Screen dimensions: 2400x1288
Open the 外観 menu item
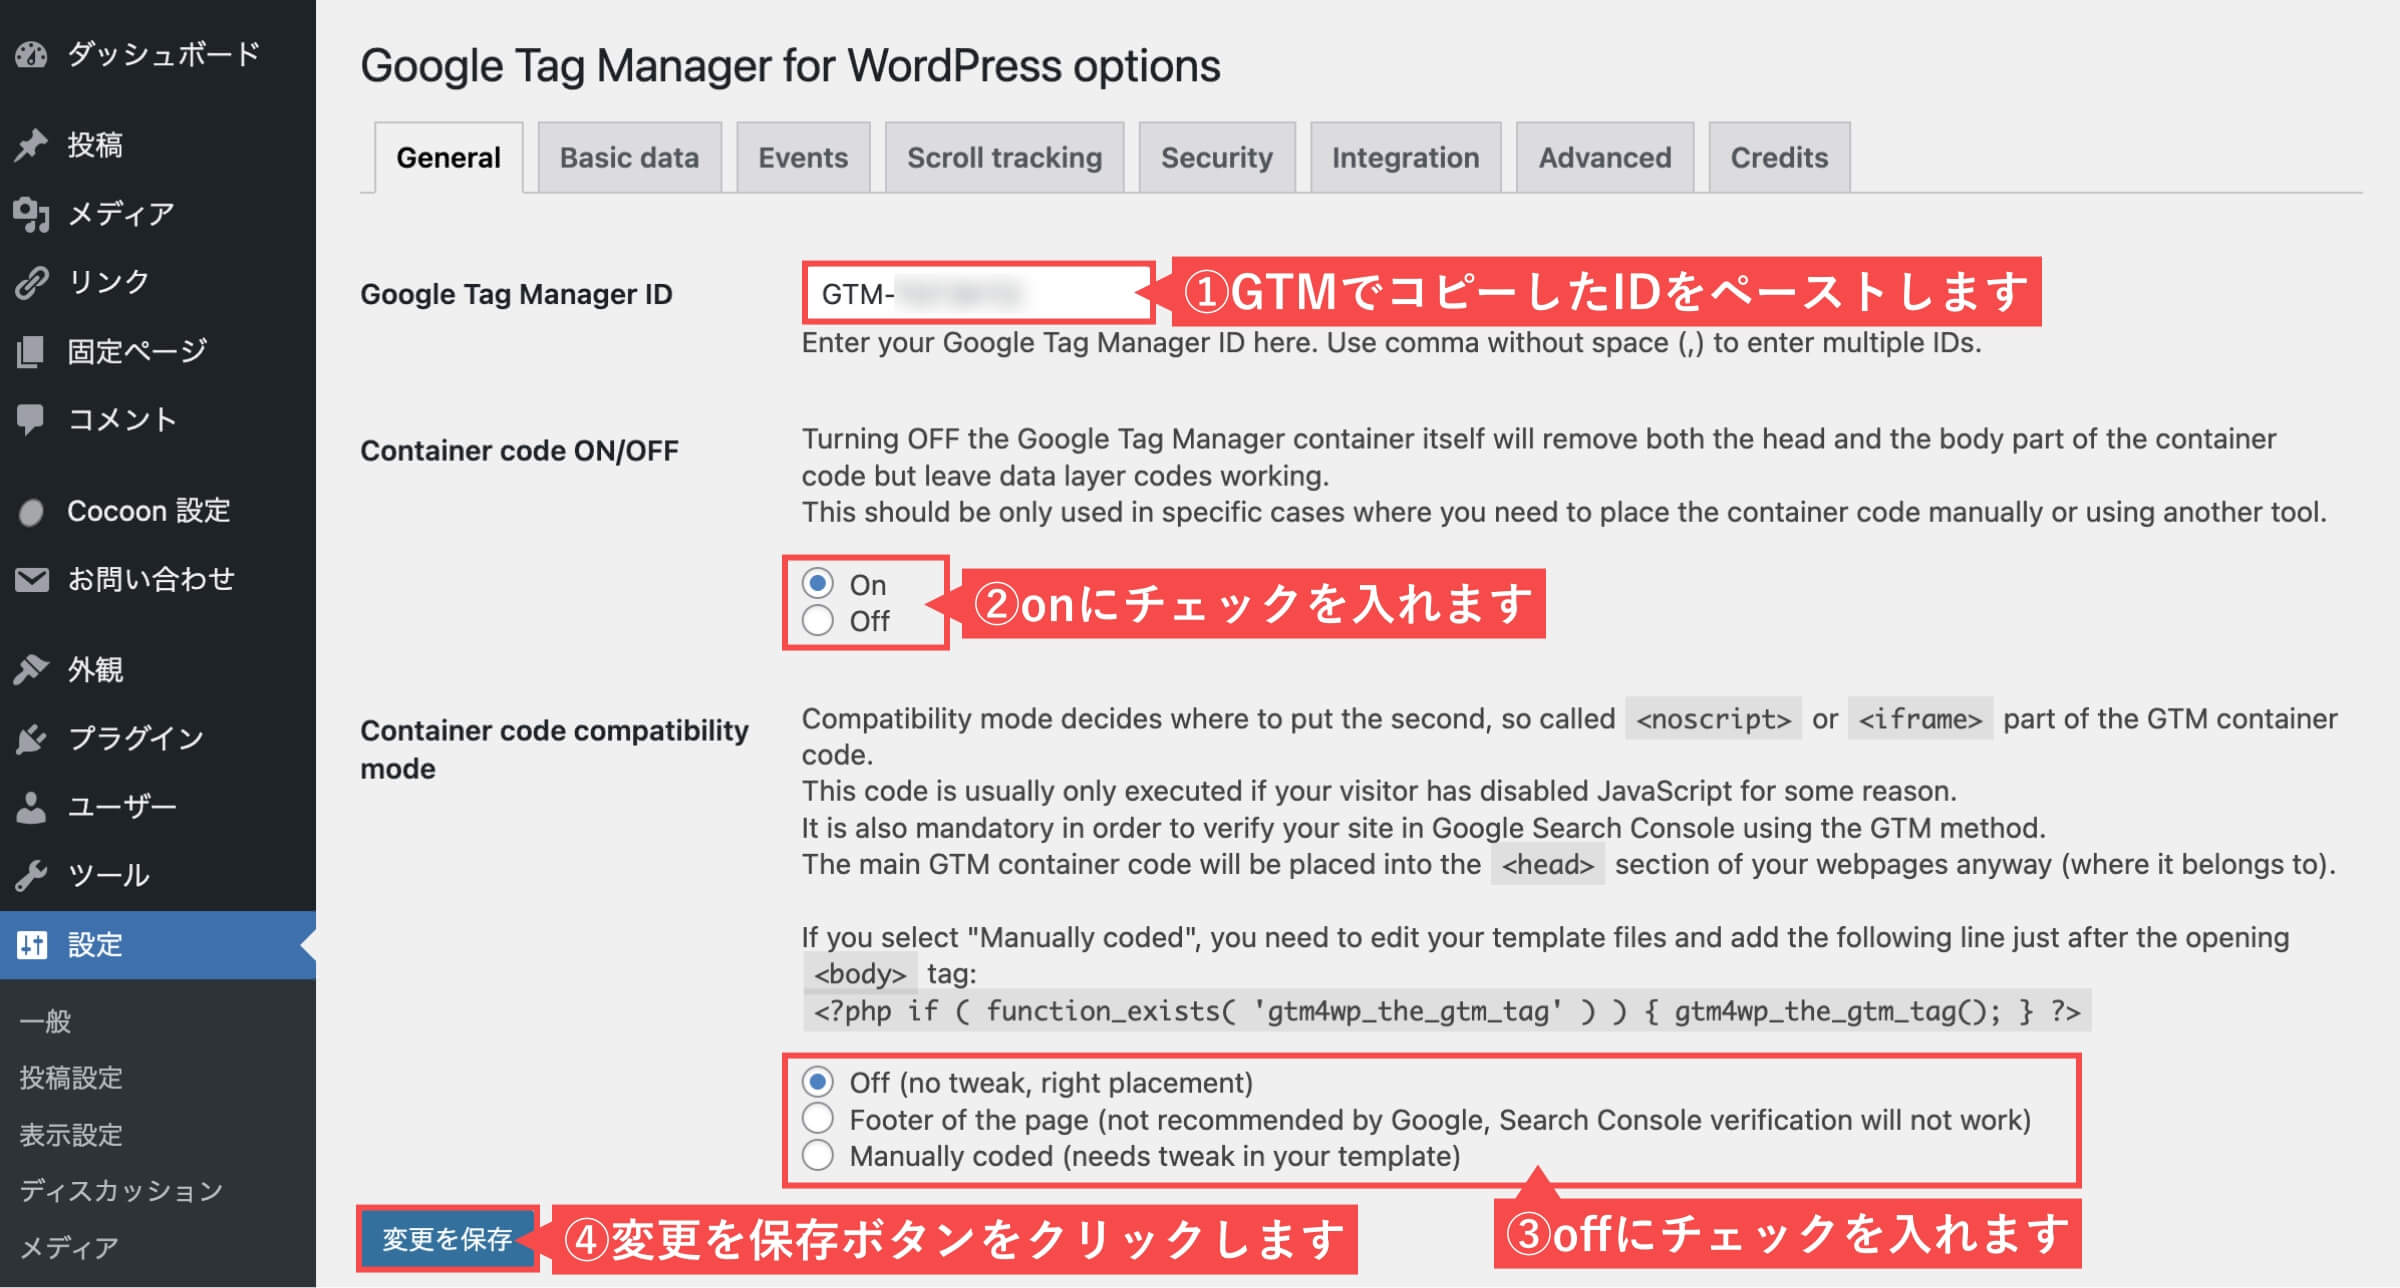(x=158, y=669)
